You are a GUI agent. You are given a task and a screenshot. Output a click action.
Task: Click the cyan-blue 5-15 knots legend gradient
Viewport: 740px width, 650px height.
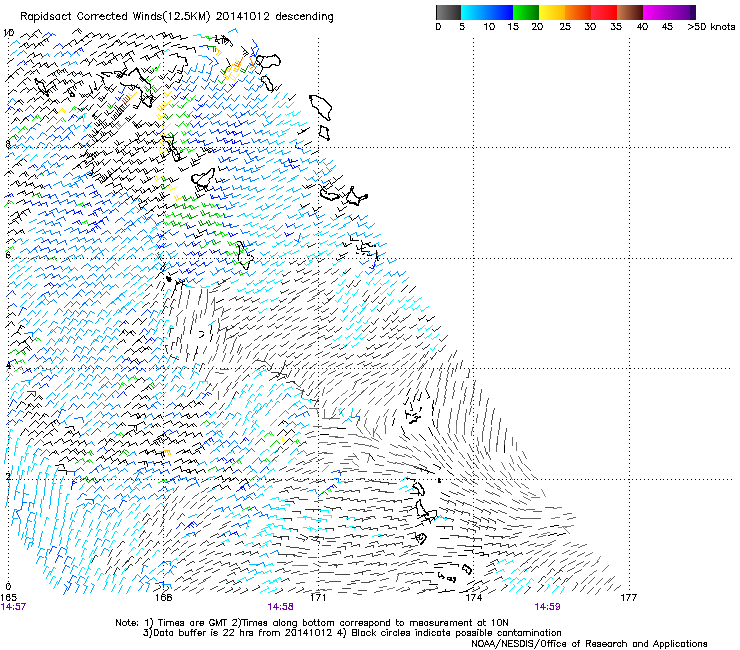click(487, 12)
